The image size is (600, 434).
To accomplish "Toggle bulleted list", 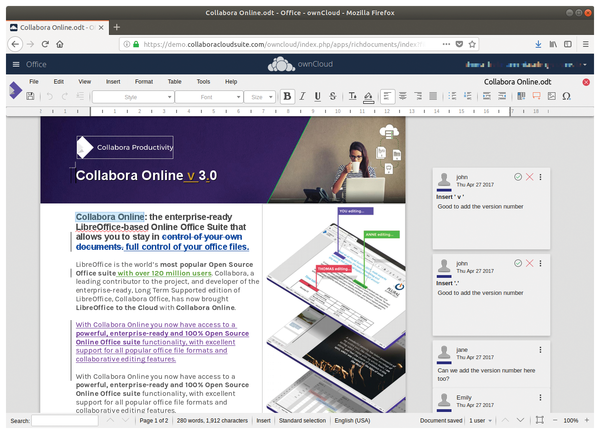I will coord(452,96).
